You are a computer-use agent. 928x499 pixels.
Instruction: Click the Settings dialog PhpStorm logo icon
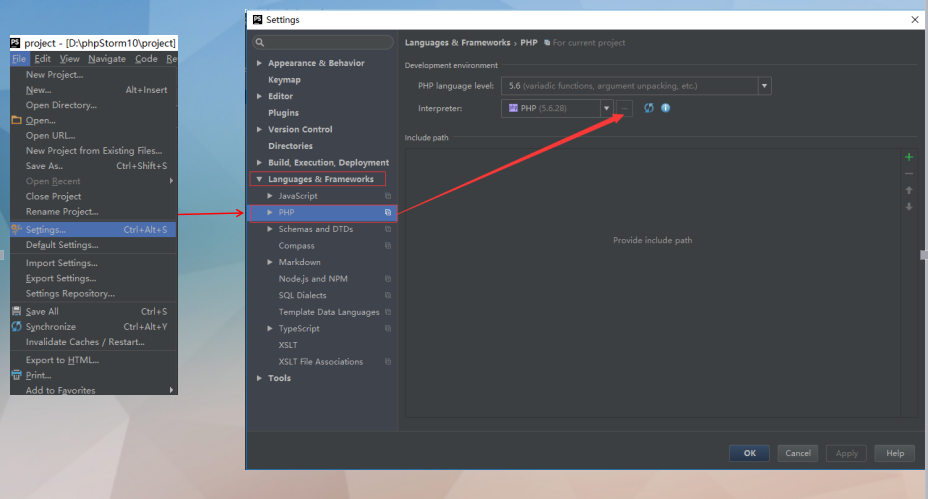click(257, 20)
